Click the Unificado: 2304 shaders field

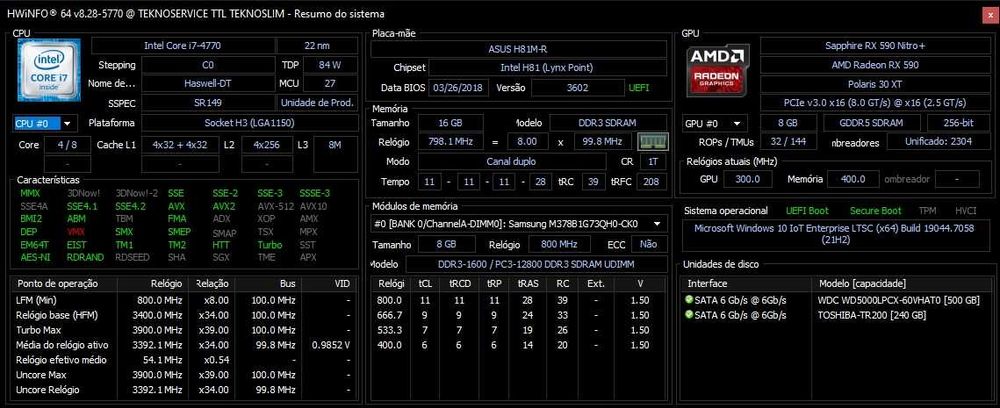coord(938,142)
